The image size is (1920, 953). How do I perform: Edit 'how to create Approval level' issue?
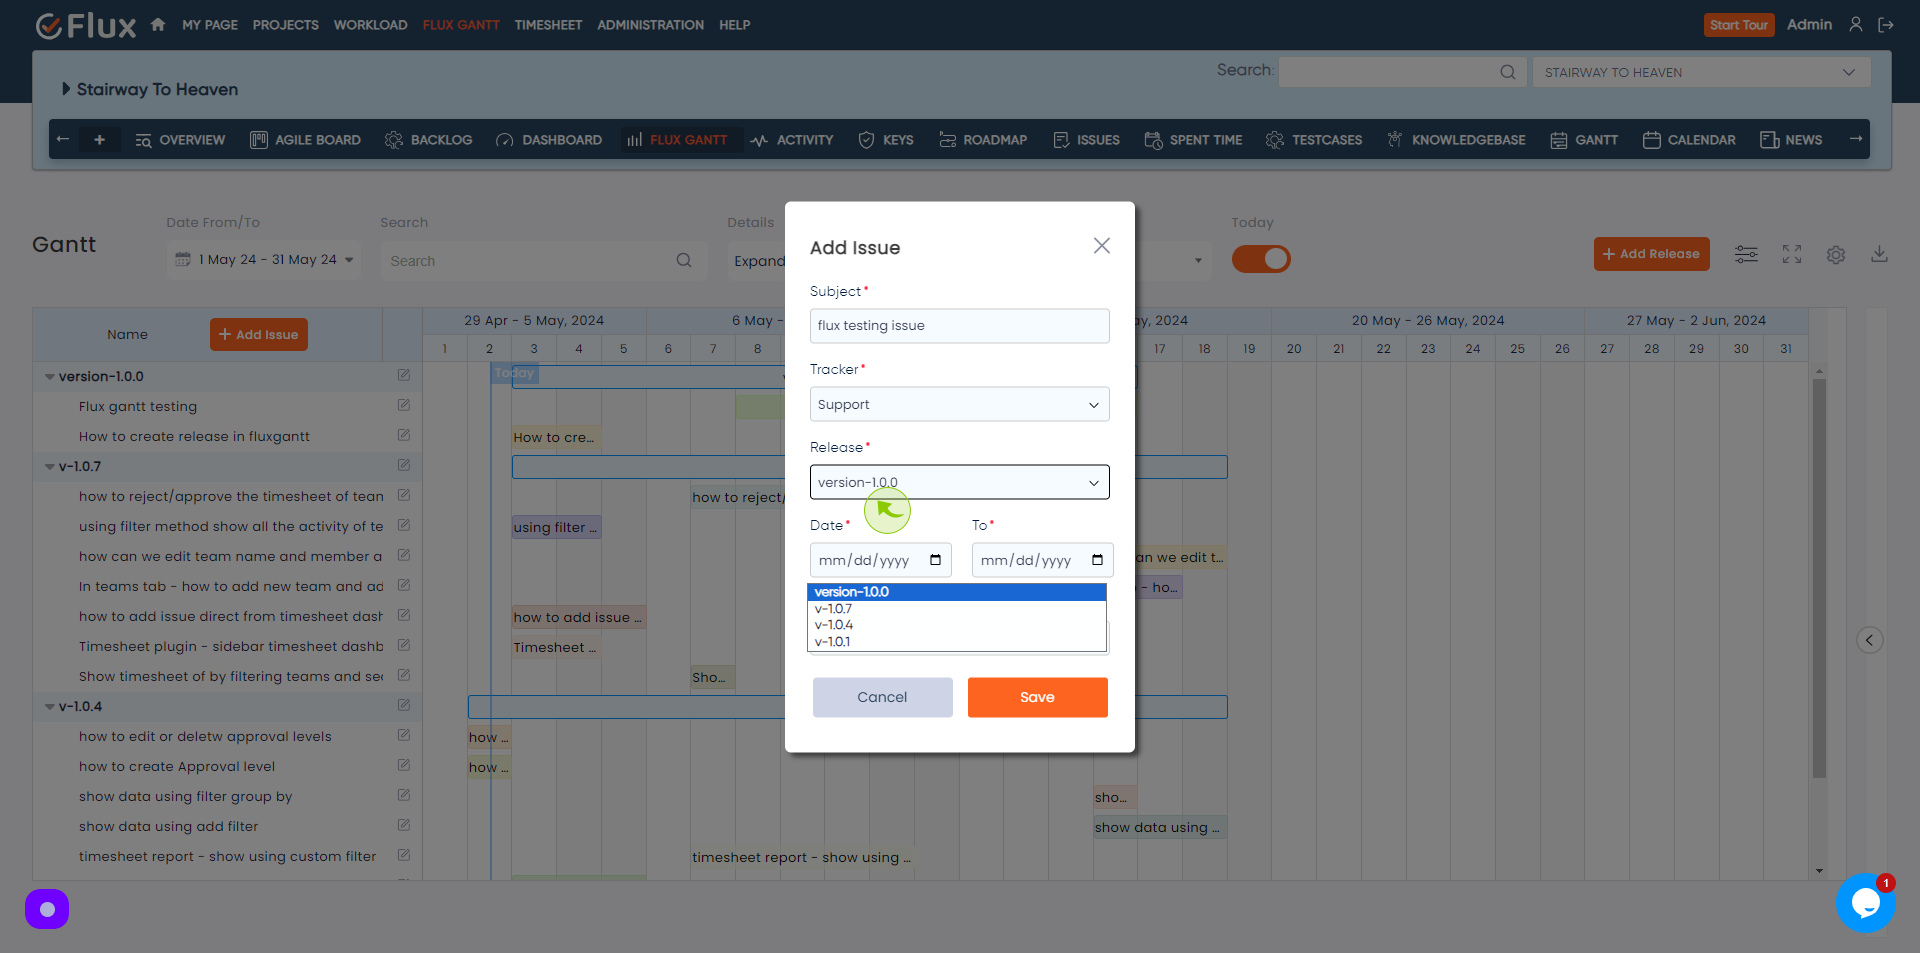point(404,765)
